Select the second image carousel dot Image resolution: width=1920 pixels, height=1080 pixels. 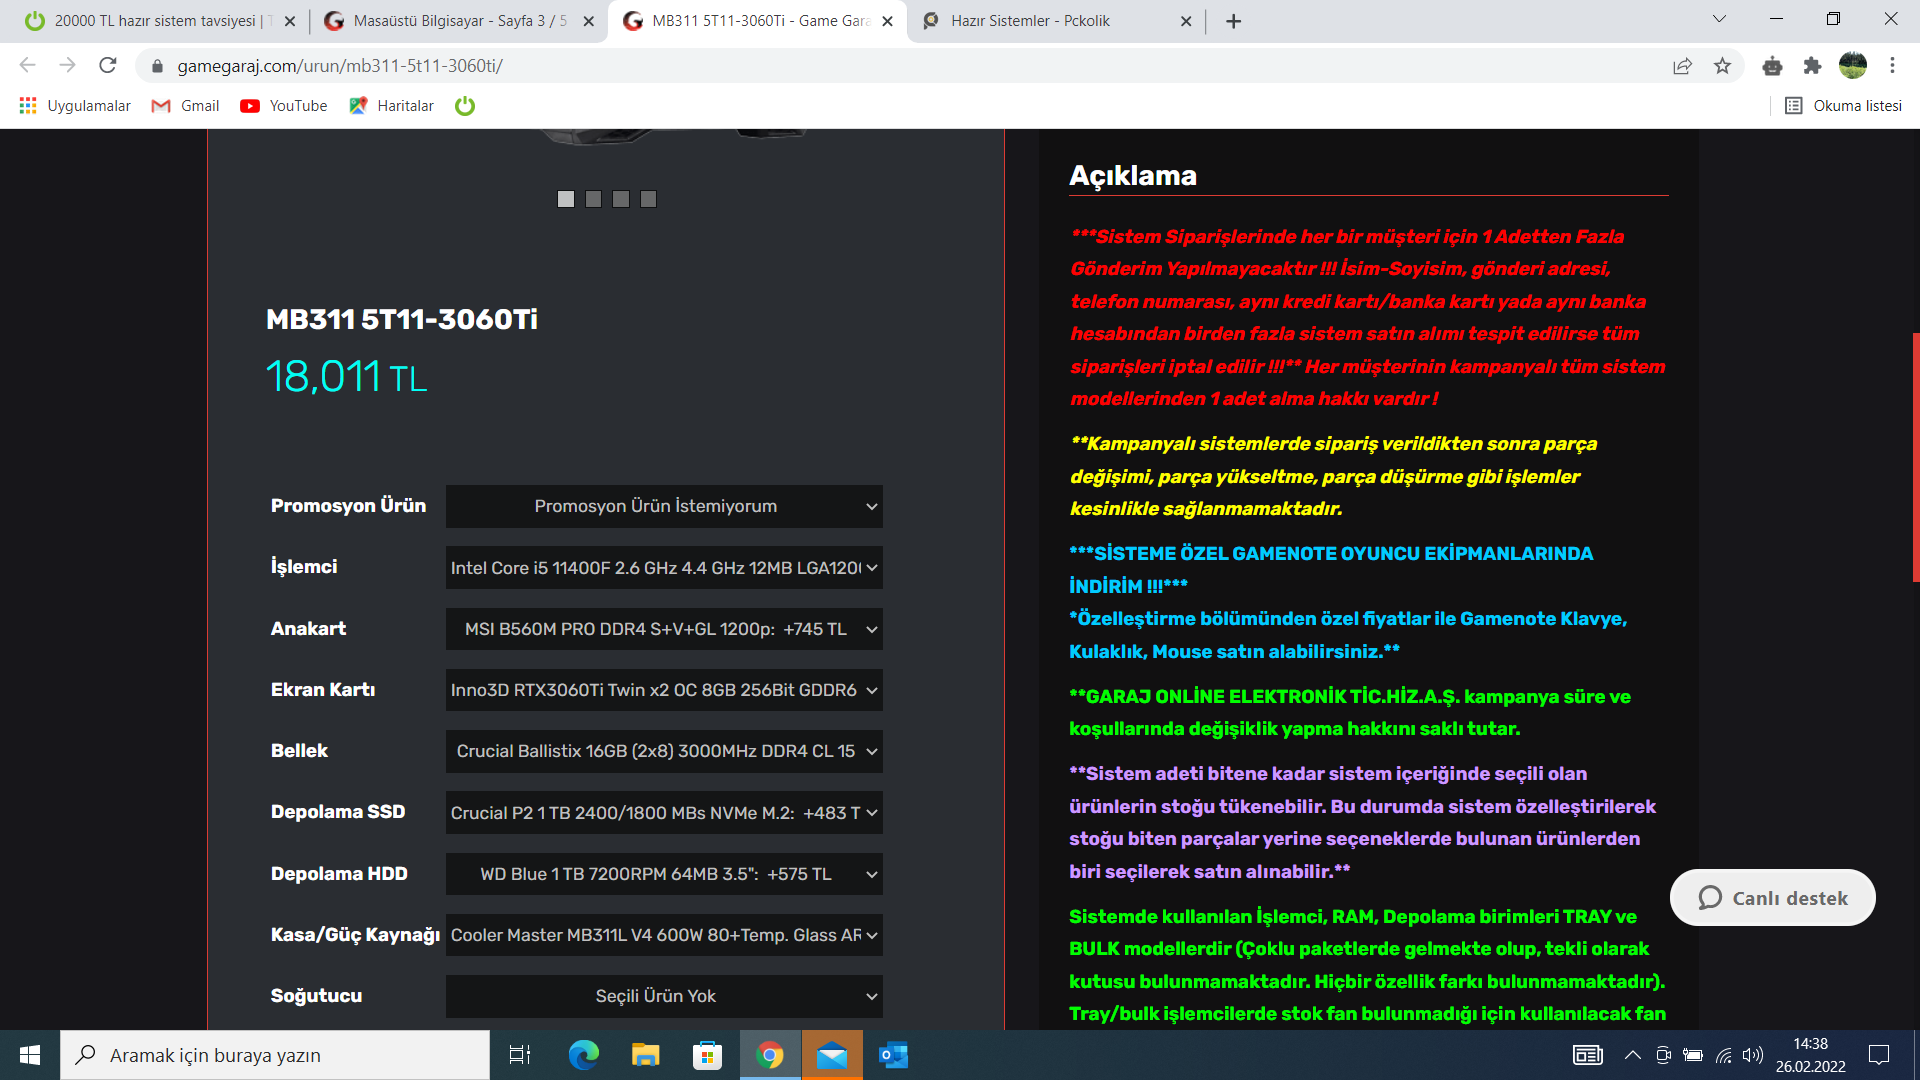click(593, 199)
